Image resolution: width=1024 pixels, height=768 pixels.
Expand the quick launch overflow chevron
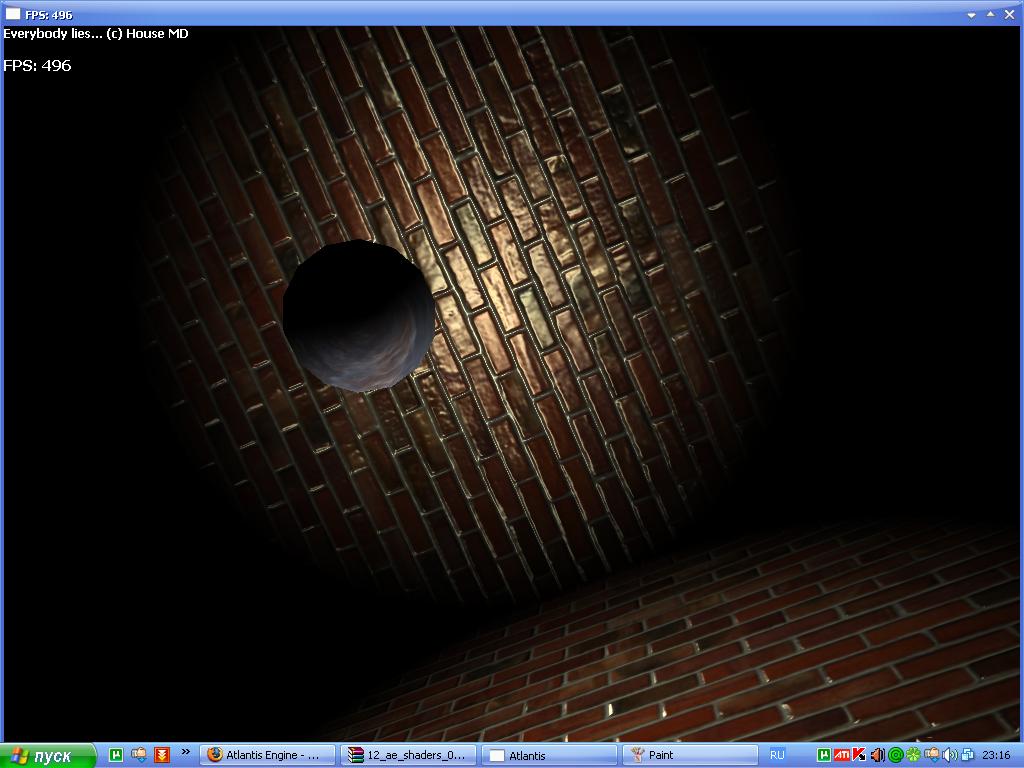[x=185, y=752]
